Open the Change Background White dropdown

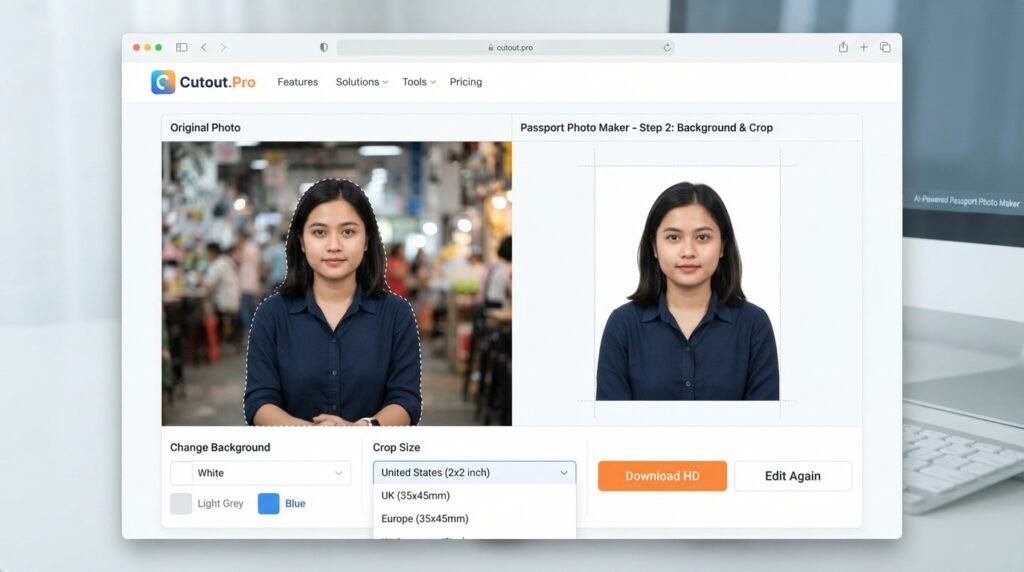click(x=261, y=473)
